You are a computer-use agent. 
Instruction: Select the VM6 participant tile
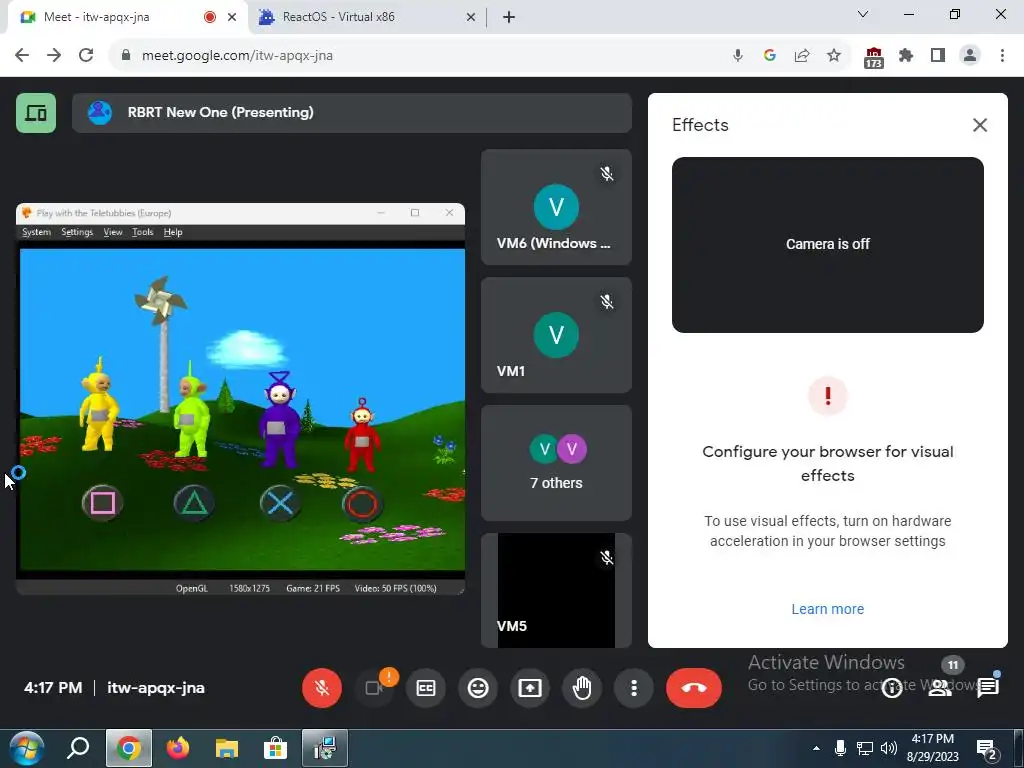(556, 207)
